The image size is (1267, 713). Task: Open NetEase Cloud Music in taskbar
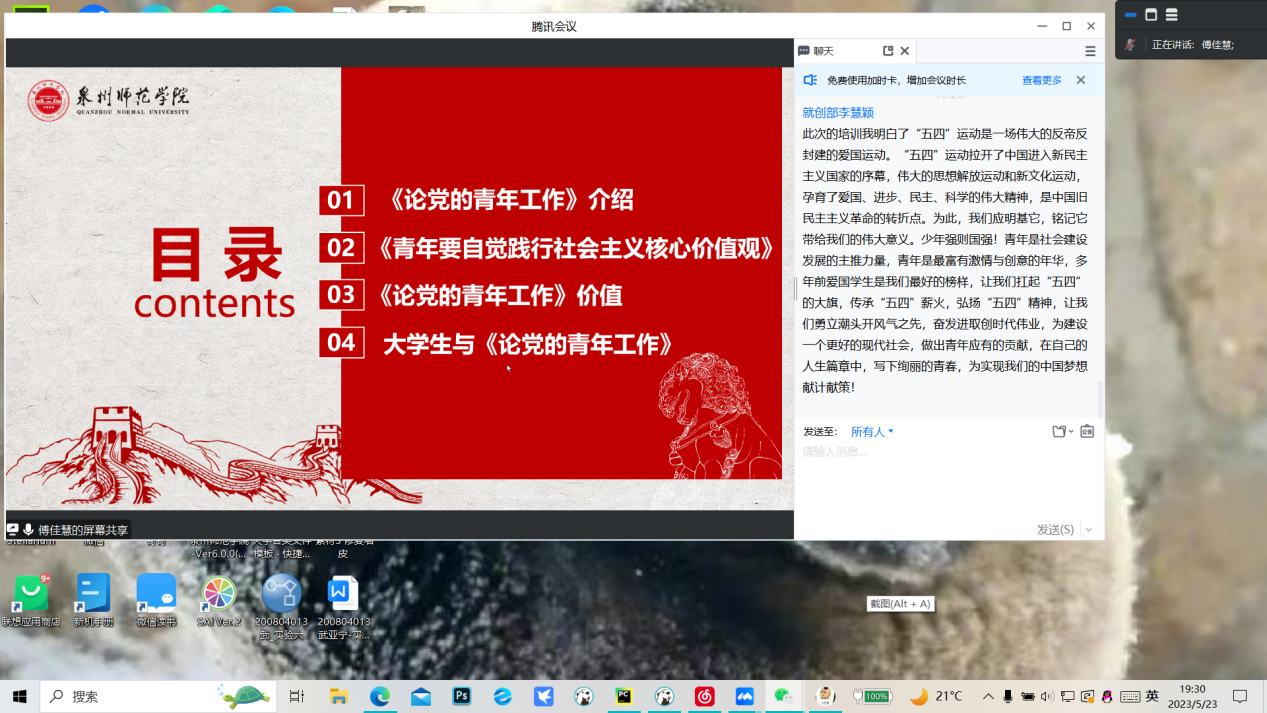click(705, 696)
